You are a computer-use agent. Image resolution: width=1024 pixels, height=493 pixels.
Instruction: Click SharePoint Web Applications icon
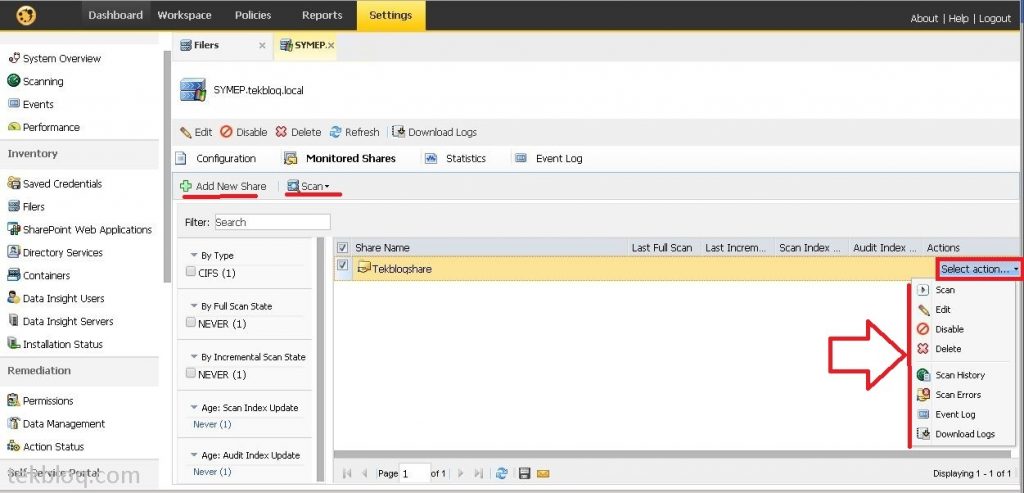(x=14, y=229)
